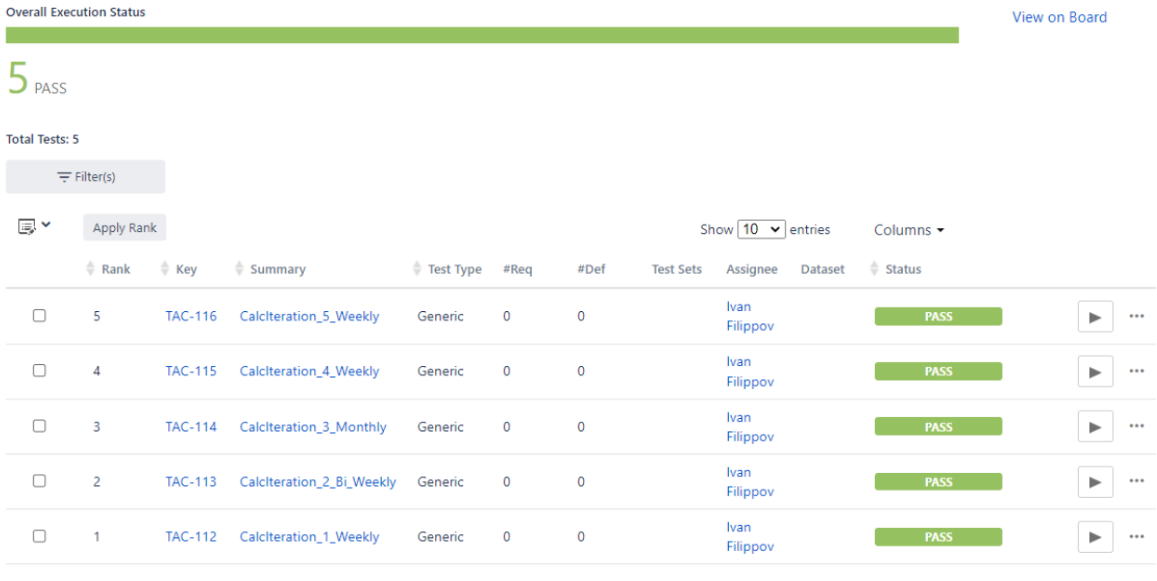
Task: Open more actions menu for TAC-113
Action: click(x=1136, y=482)
